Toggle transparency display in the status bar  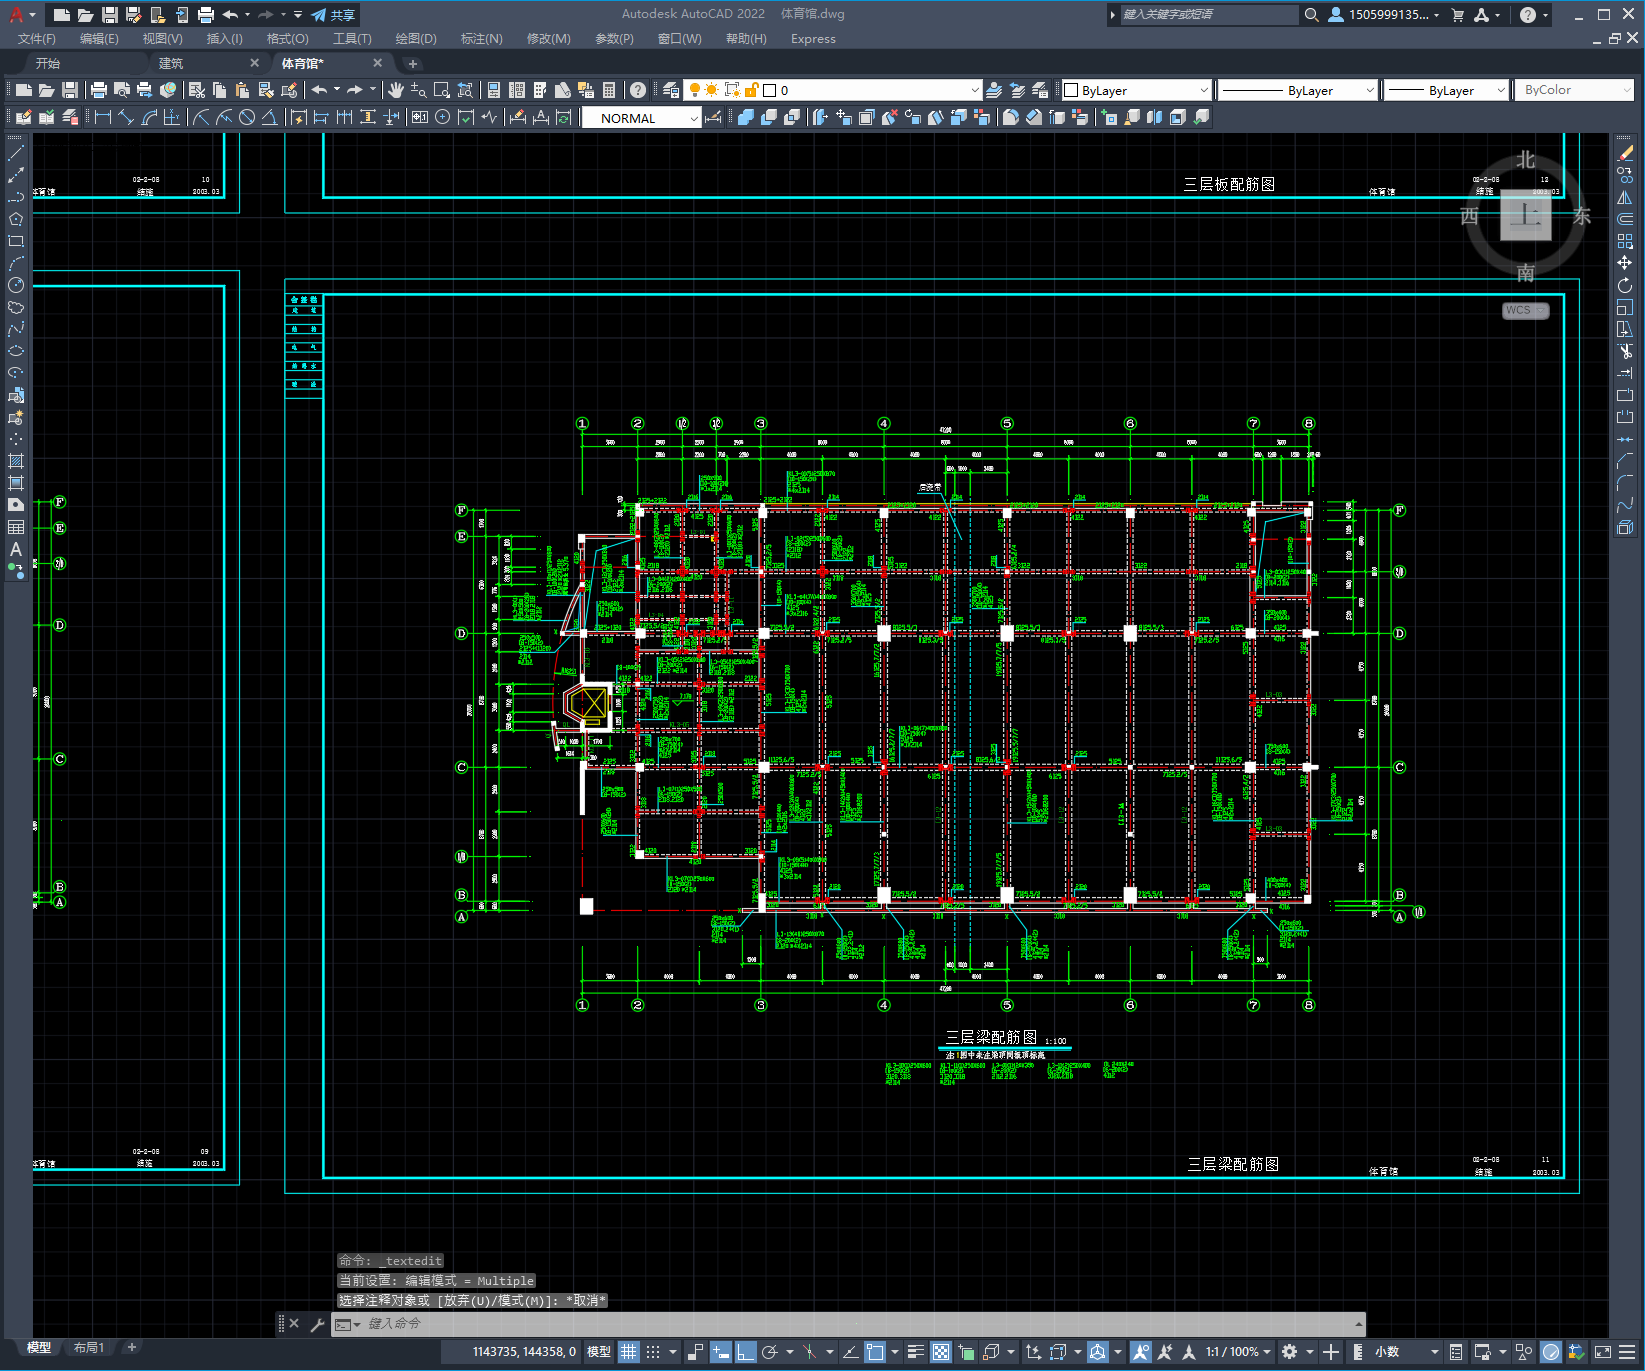941,1352
